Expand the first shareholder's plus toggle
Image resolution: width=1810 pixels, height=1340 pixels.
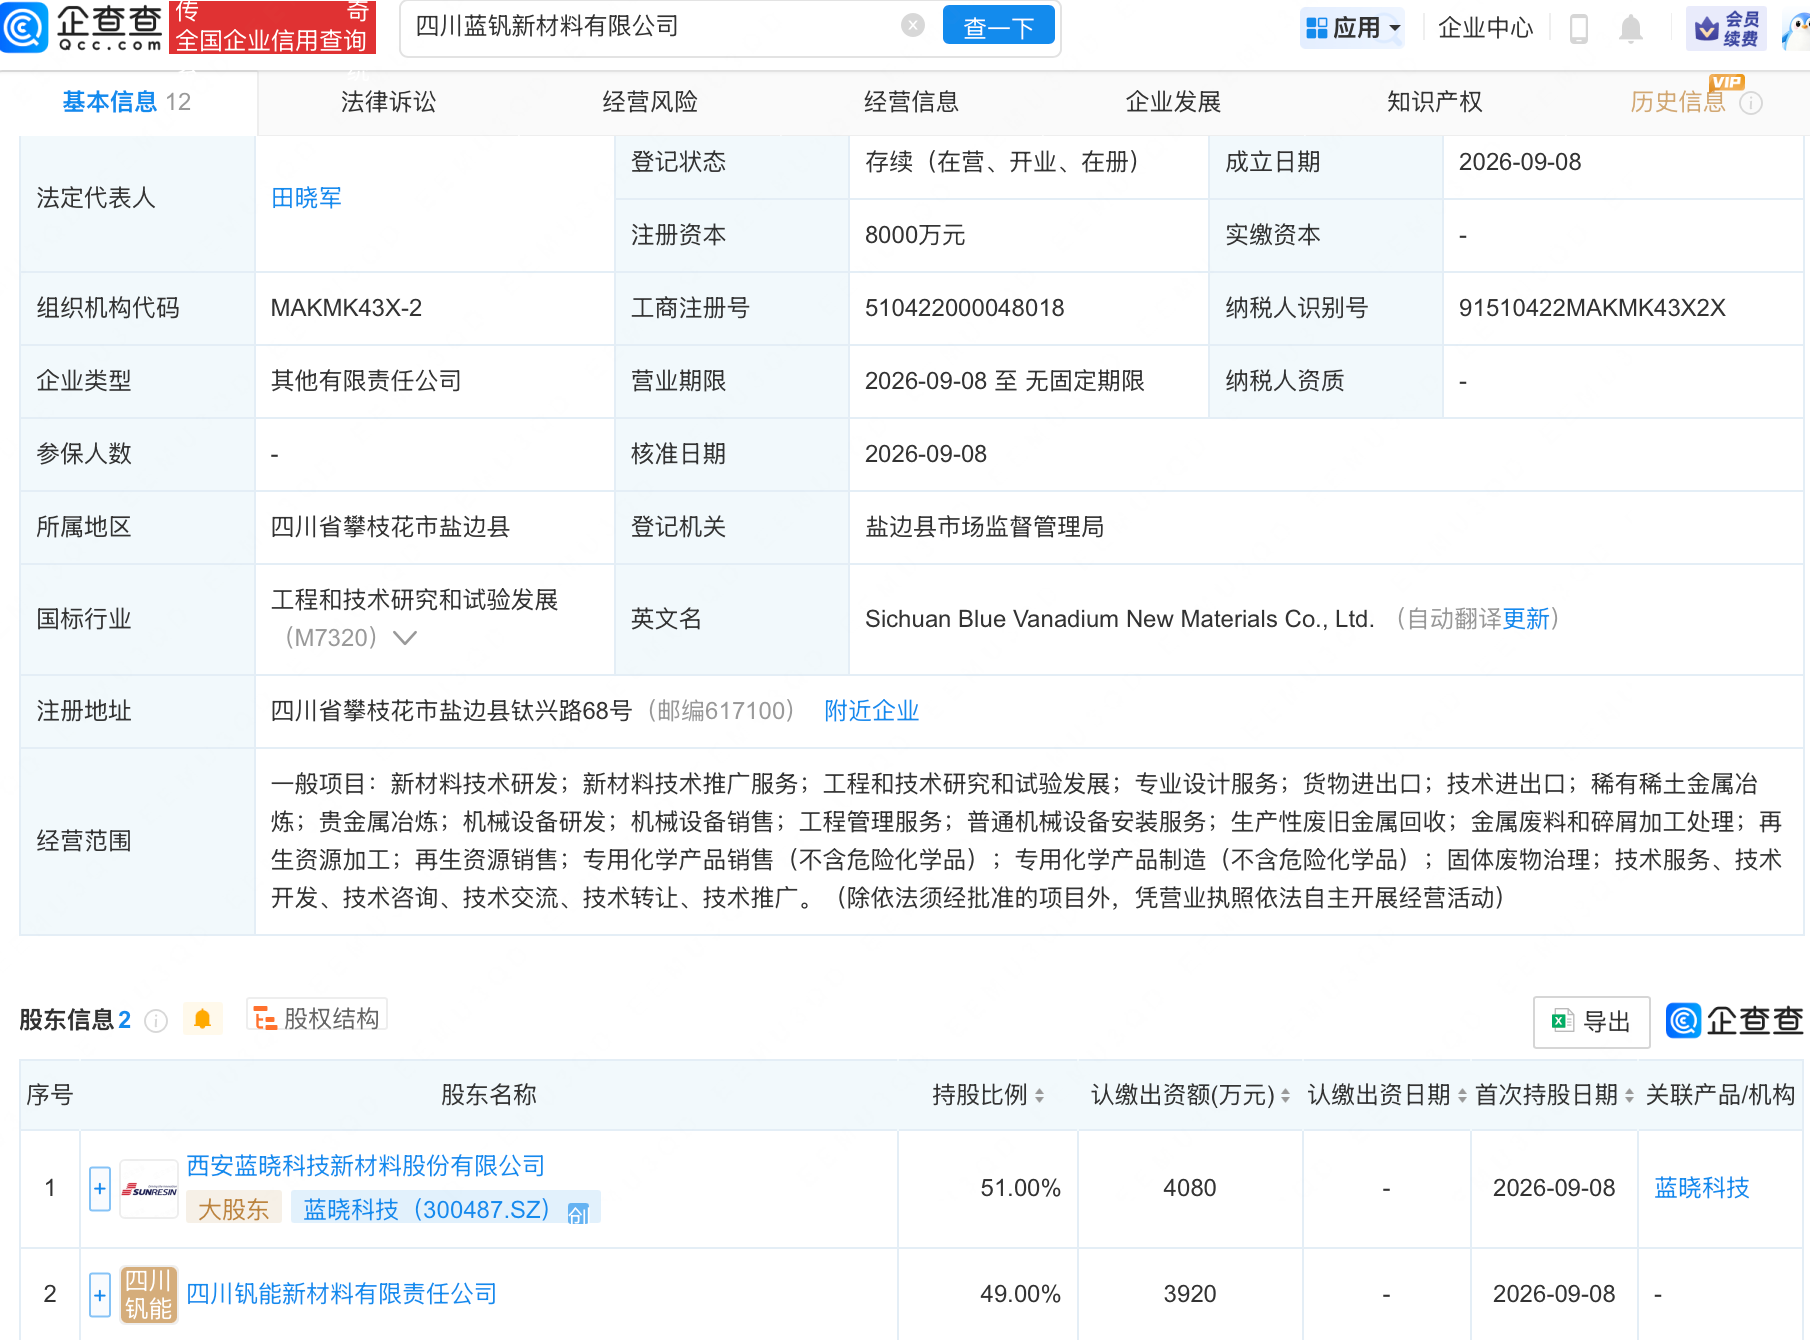point(100,1188)
